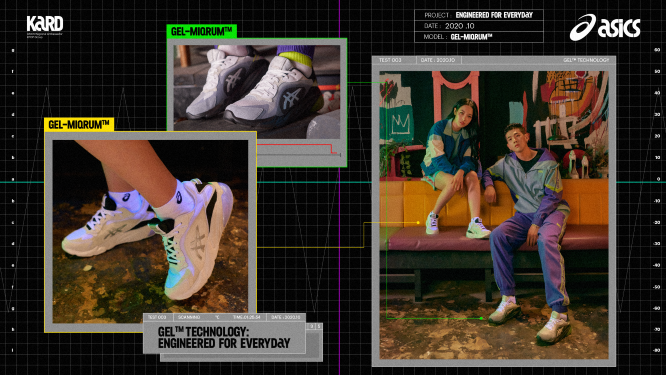Screen dimensions: 666x375
Task: Open the couple on sofa photo
Action: (x=494, y=215)
